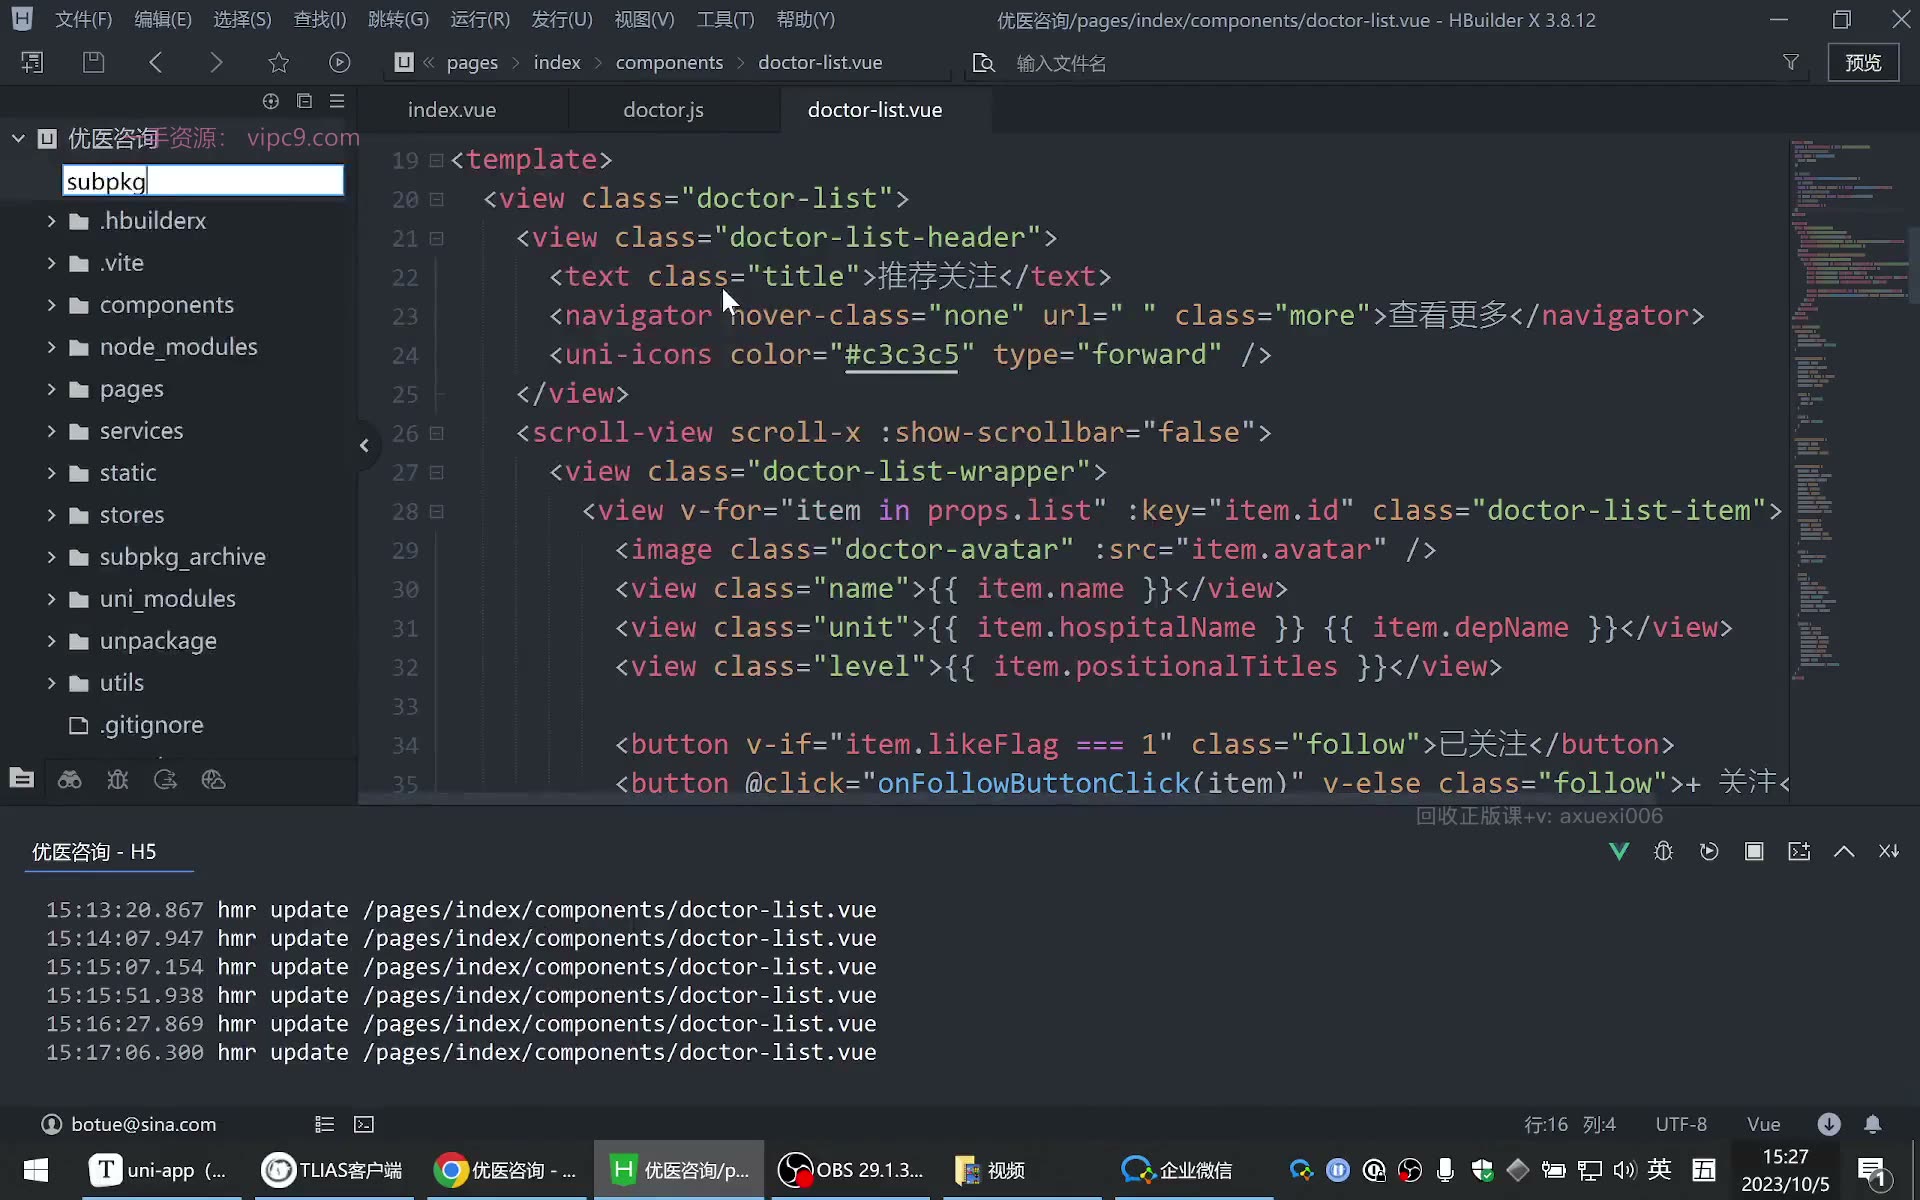
Task: Click the locate-current-file target icon in sidebar
Action: [270, 101]
